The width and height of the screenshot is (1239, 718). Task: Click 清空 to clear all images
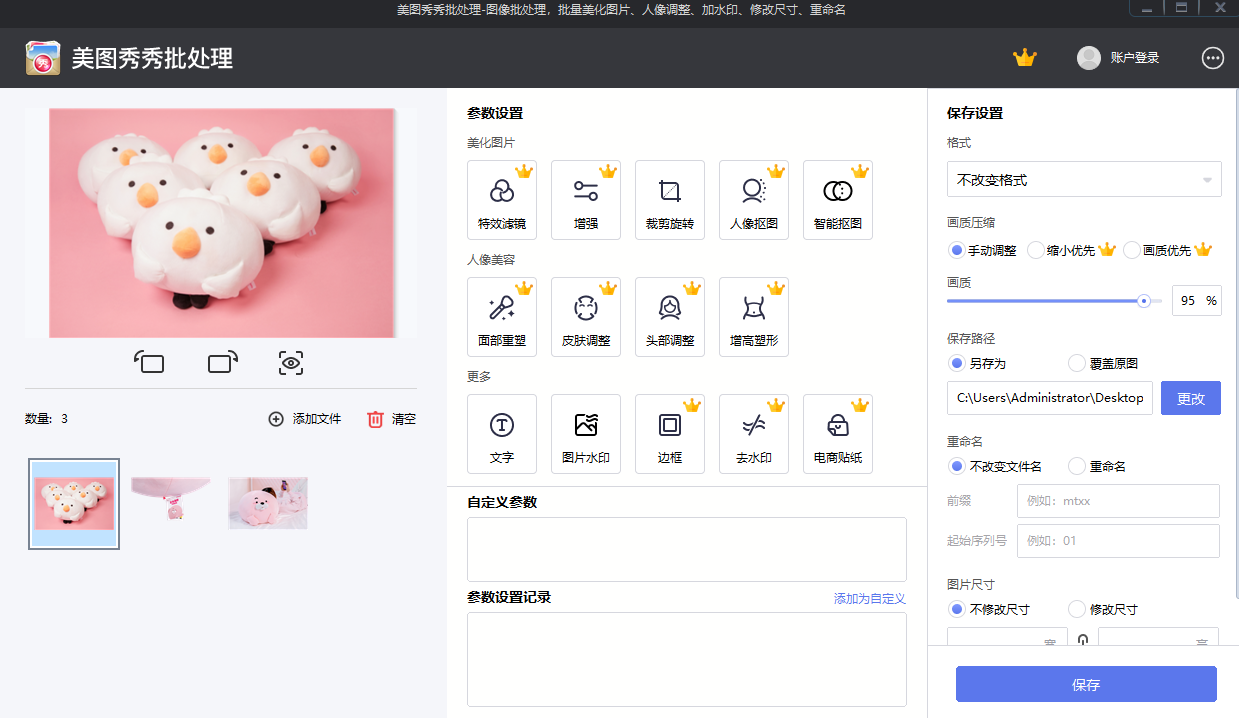tap(391, 419)
